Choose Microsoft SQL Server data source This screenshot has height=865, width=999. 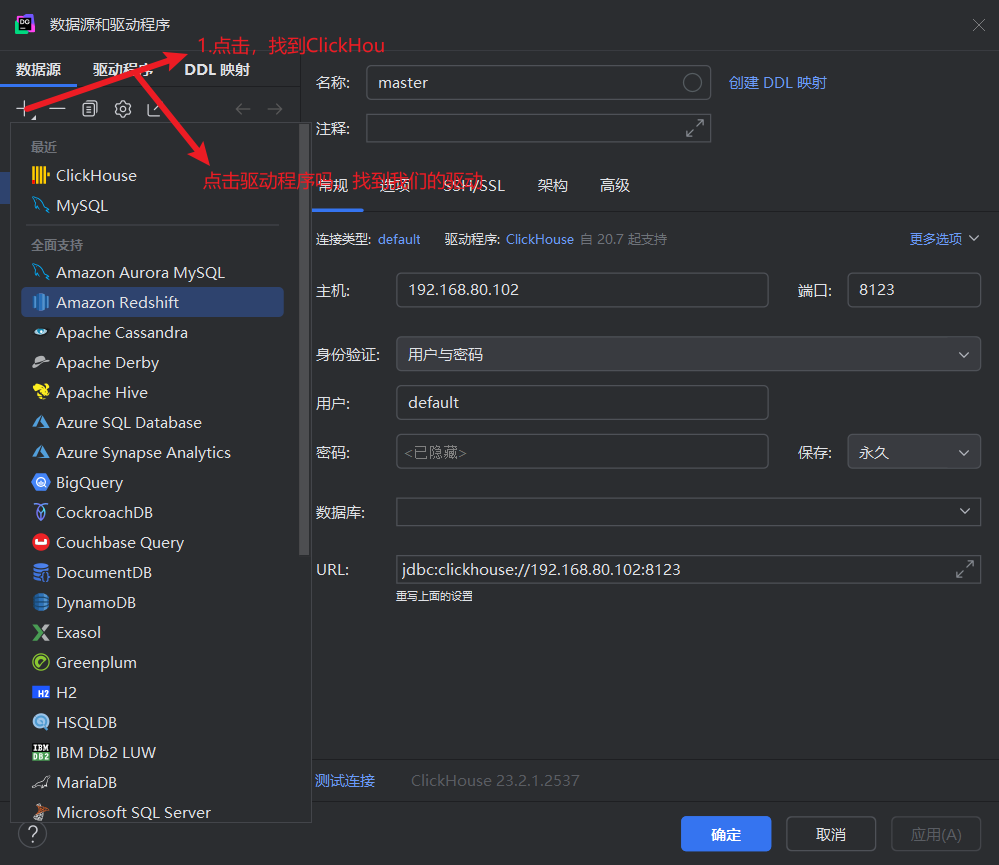[x=152, y=811]
